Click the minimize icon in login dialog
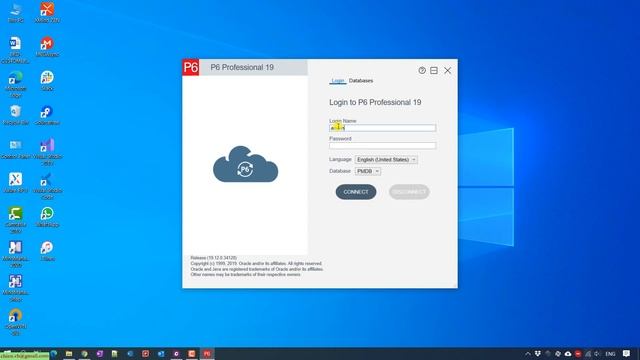Screen dimensions: 640x360 (434, 71)
